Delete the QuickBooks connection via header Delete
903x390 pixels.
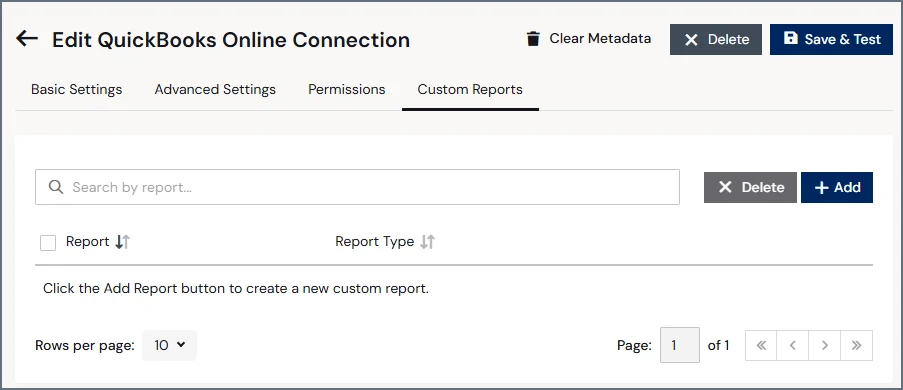(x=716, y=39)
